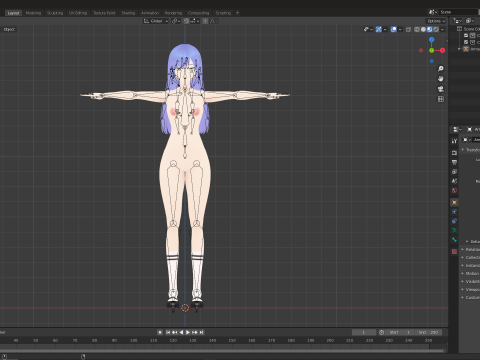Screen dimensions: 480x360
Task: Open the outliner display mode dropdown
Action: click(x=458, y=21)
